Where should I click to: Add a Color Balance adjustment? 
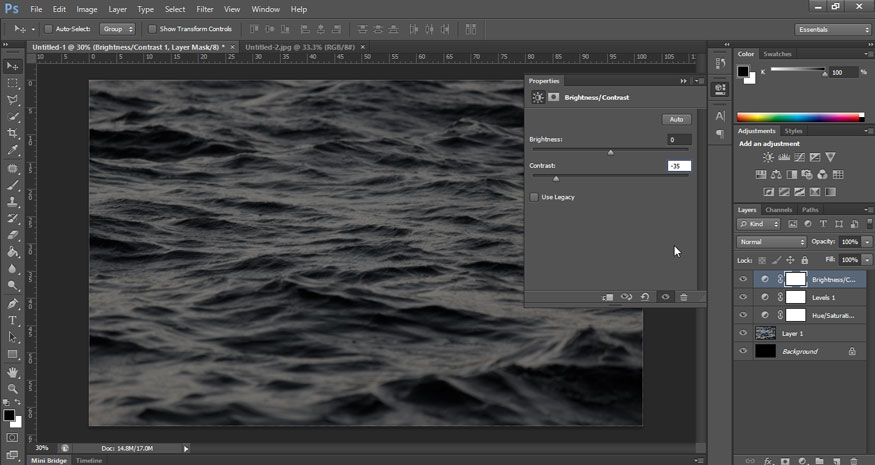[776, 175]
